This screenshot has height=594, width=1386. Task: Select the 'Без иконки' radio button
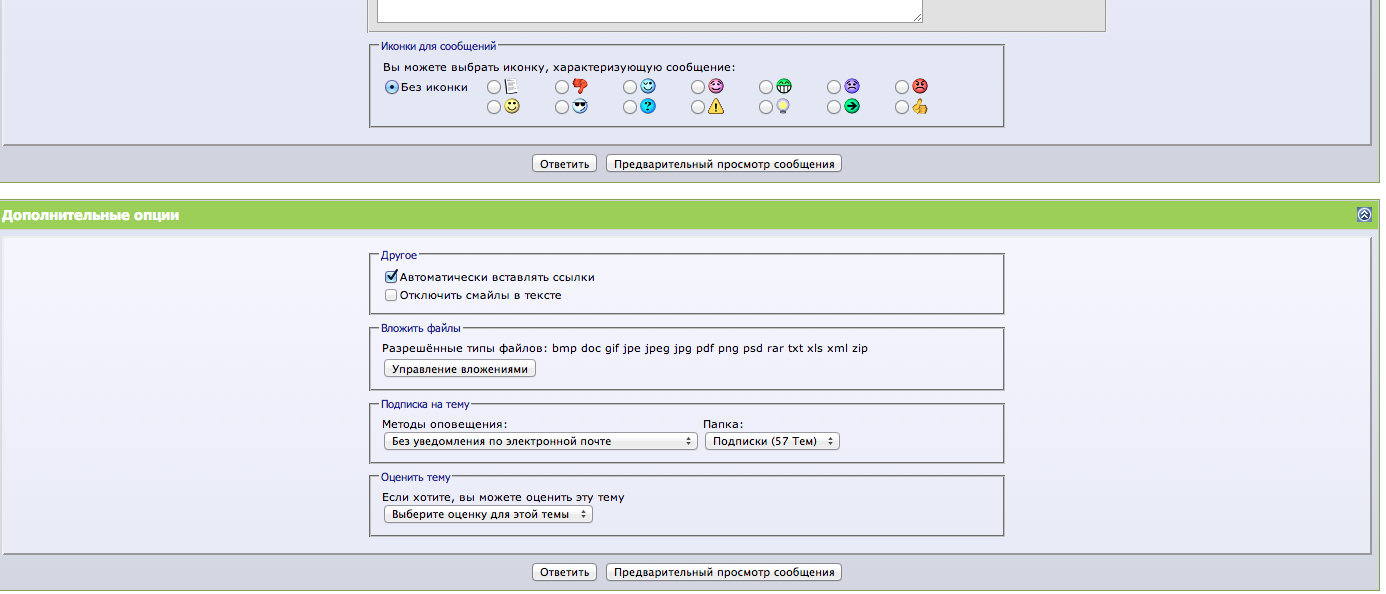[392, 87]
